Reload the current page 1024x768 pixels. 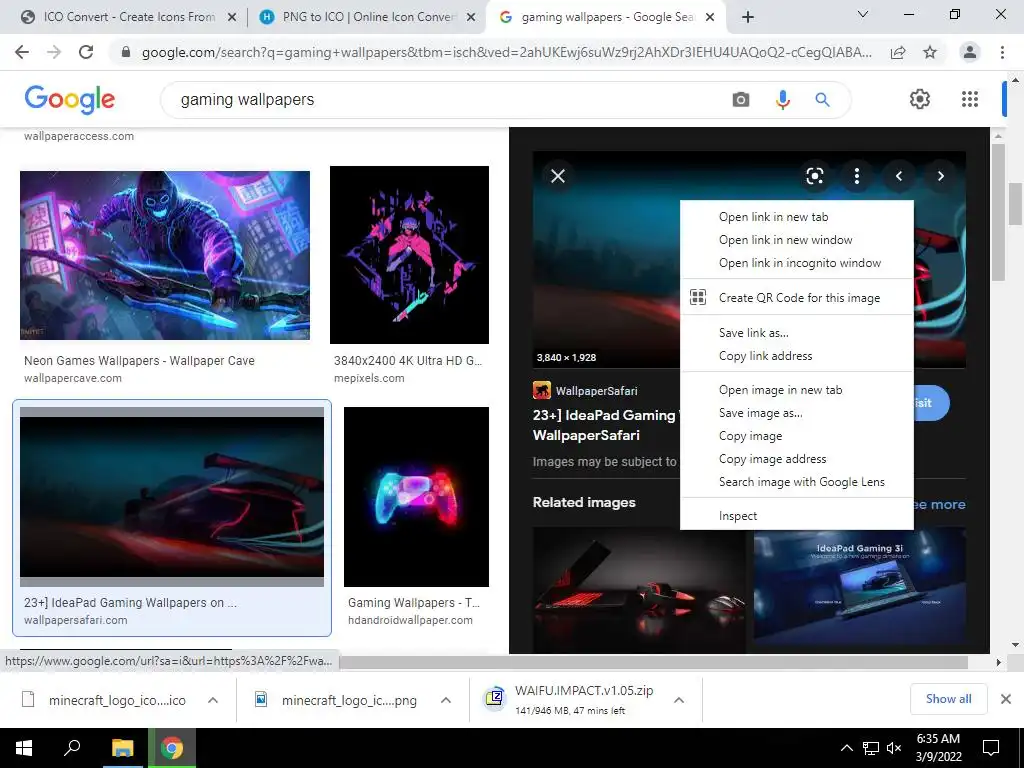click(x=86, y=52)
